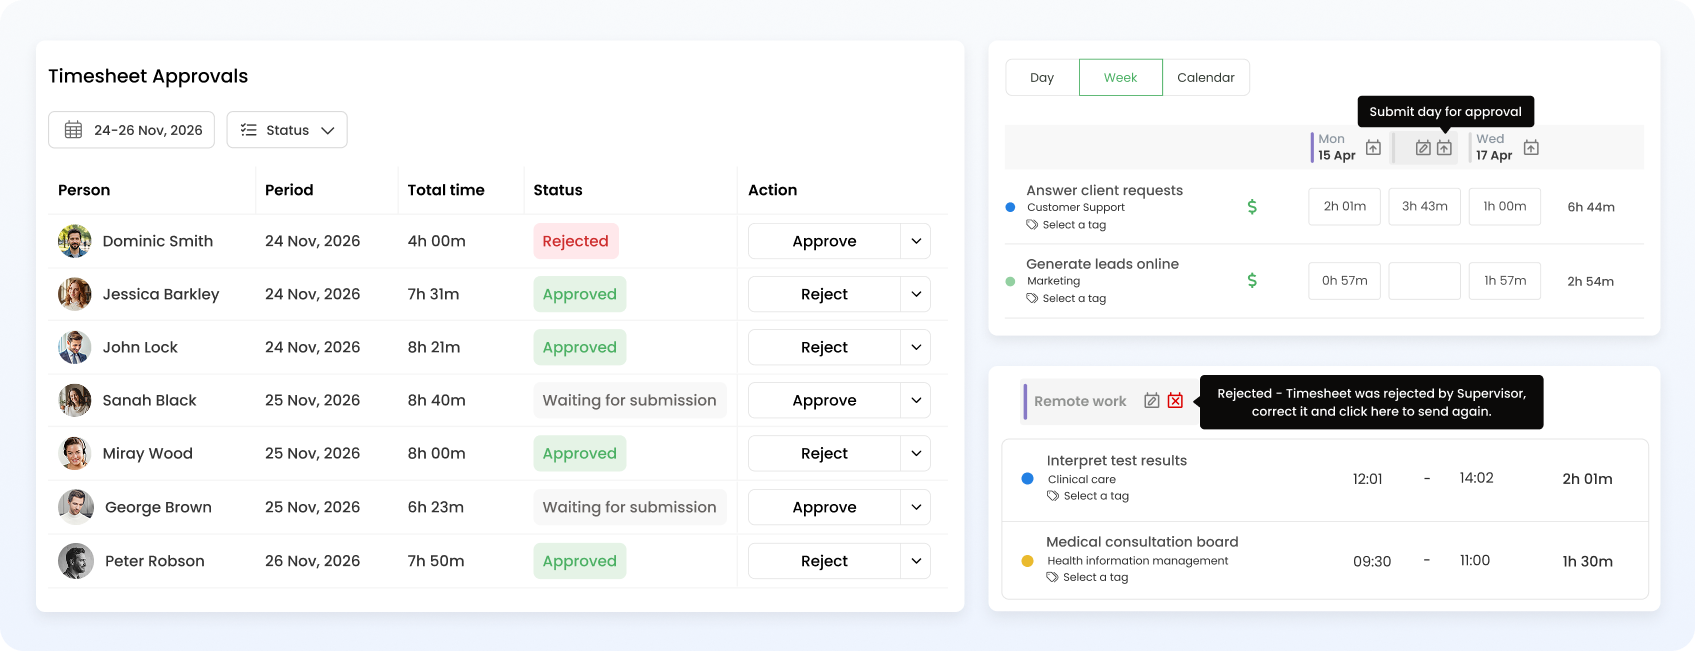Expand action options for Dominic Smith

pyautogui.click(x=916, y=241)
